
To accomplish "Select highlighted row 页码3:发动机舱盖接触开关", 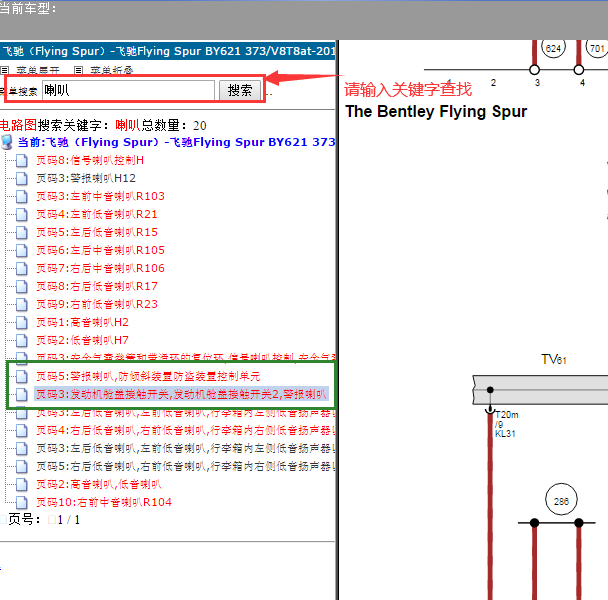I will click(x=181, y=394).
